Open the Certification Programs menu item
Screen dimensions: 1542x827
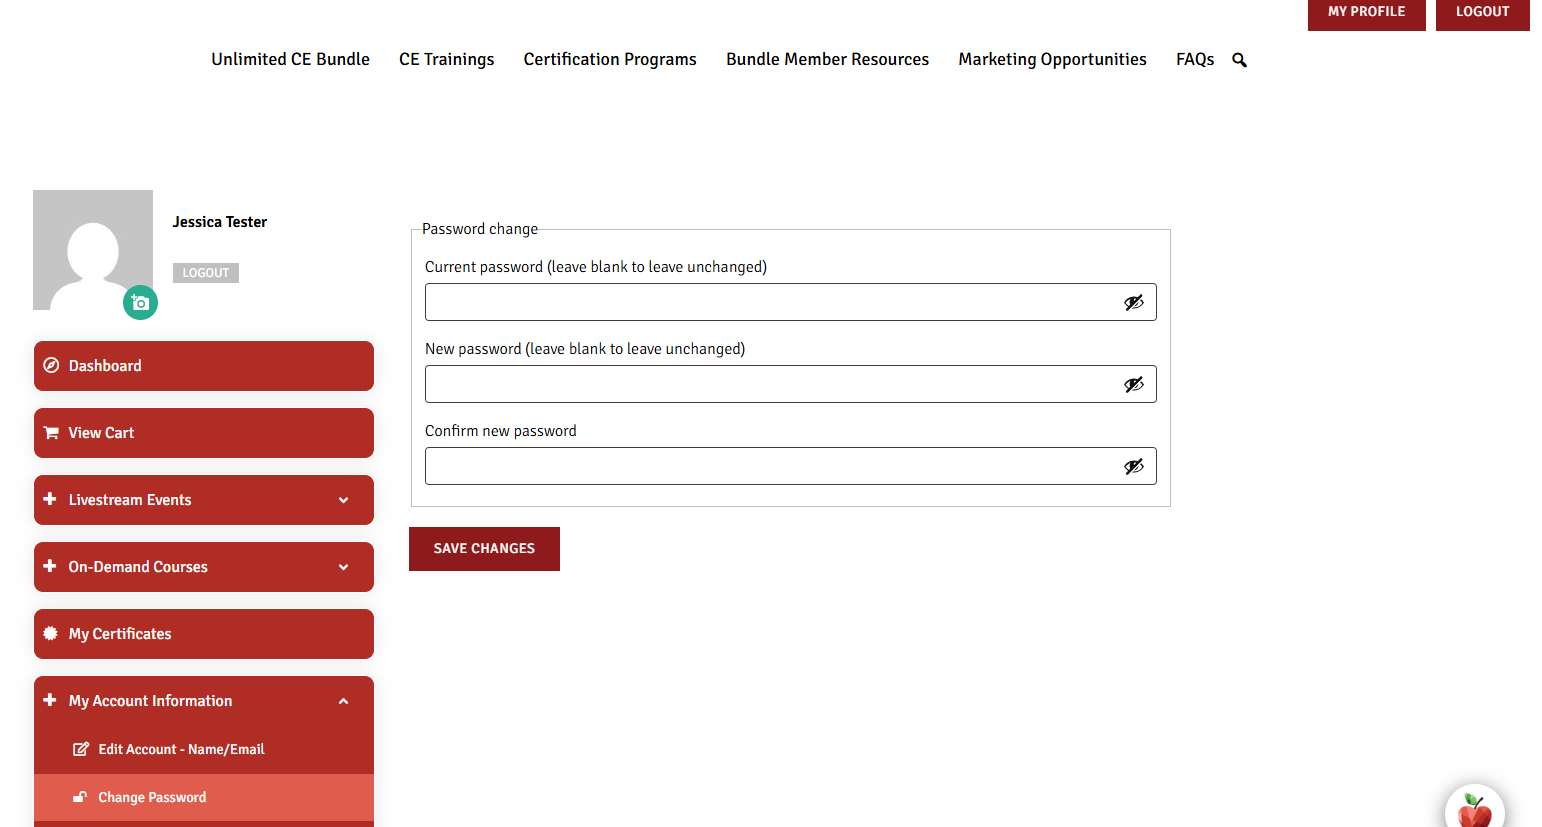point(609,60)
